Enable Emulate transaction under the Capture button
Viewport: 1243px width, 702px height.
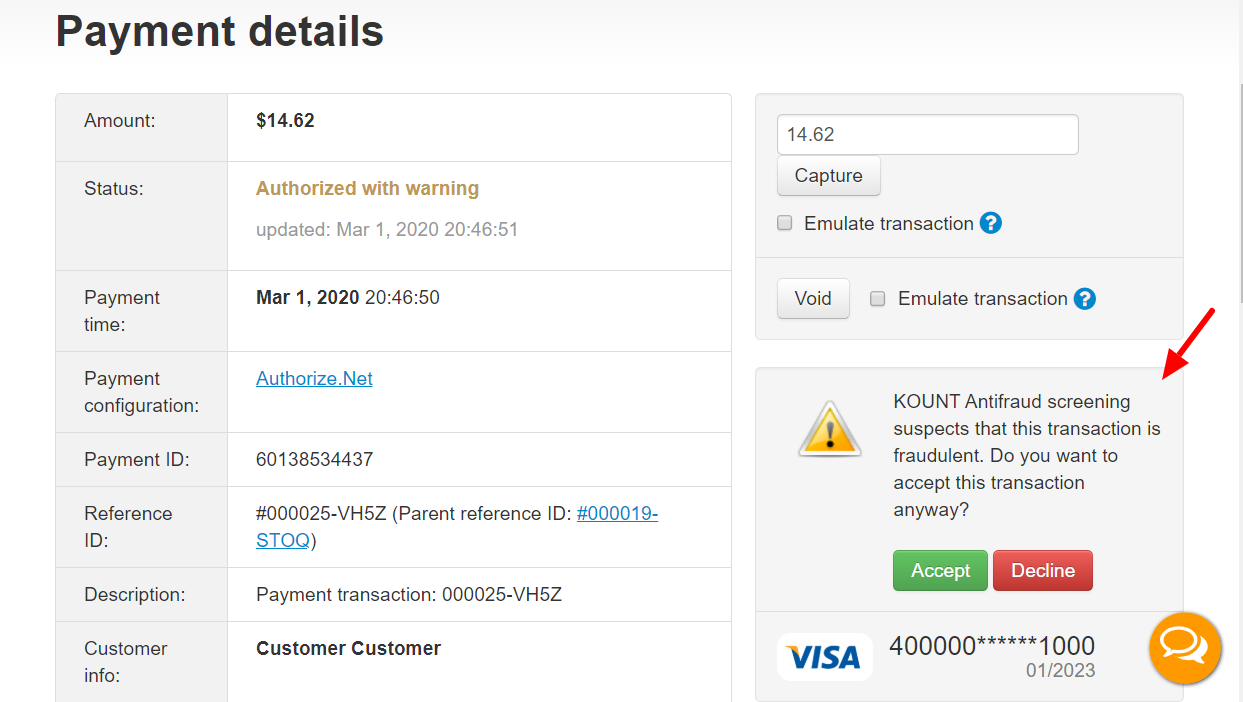785,223
